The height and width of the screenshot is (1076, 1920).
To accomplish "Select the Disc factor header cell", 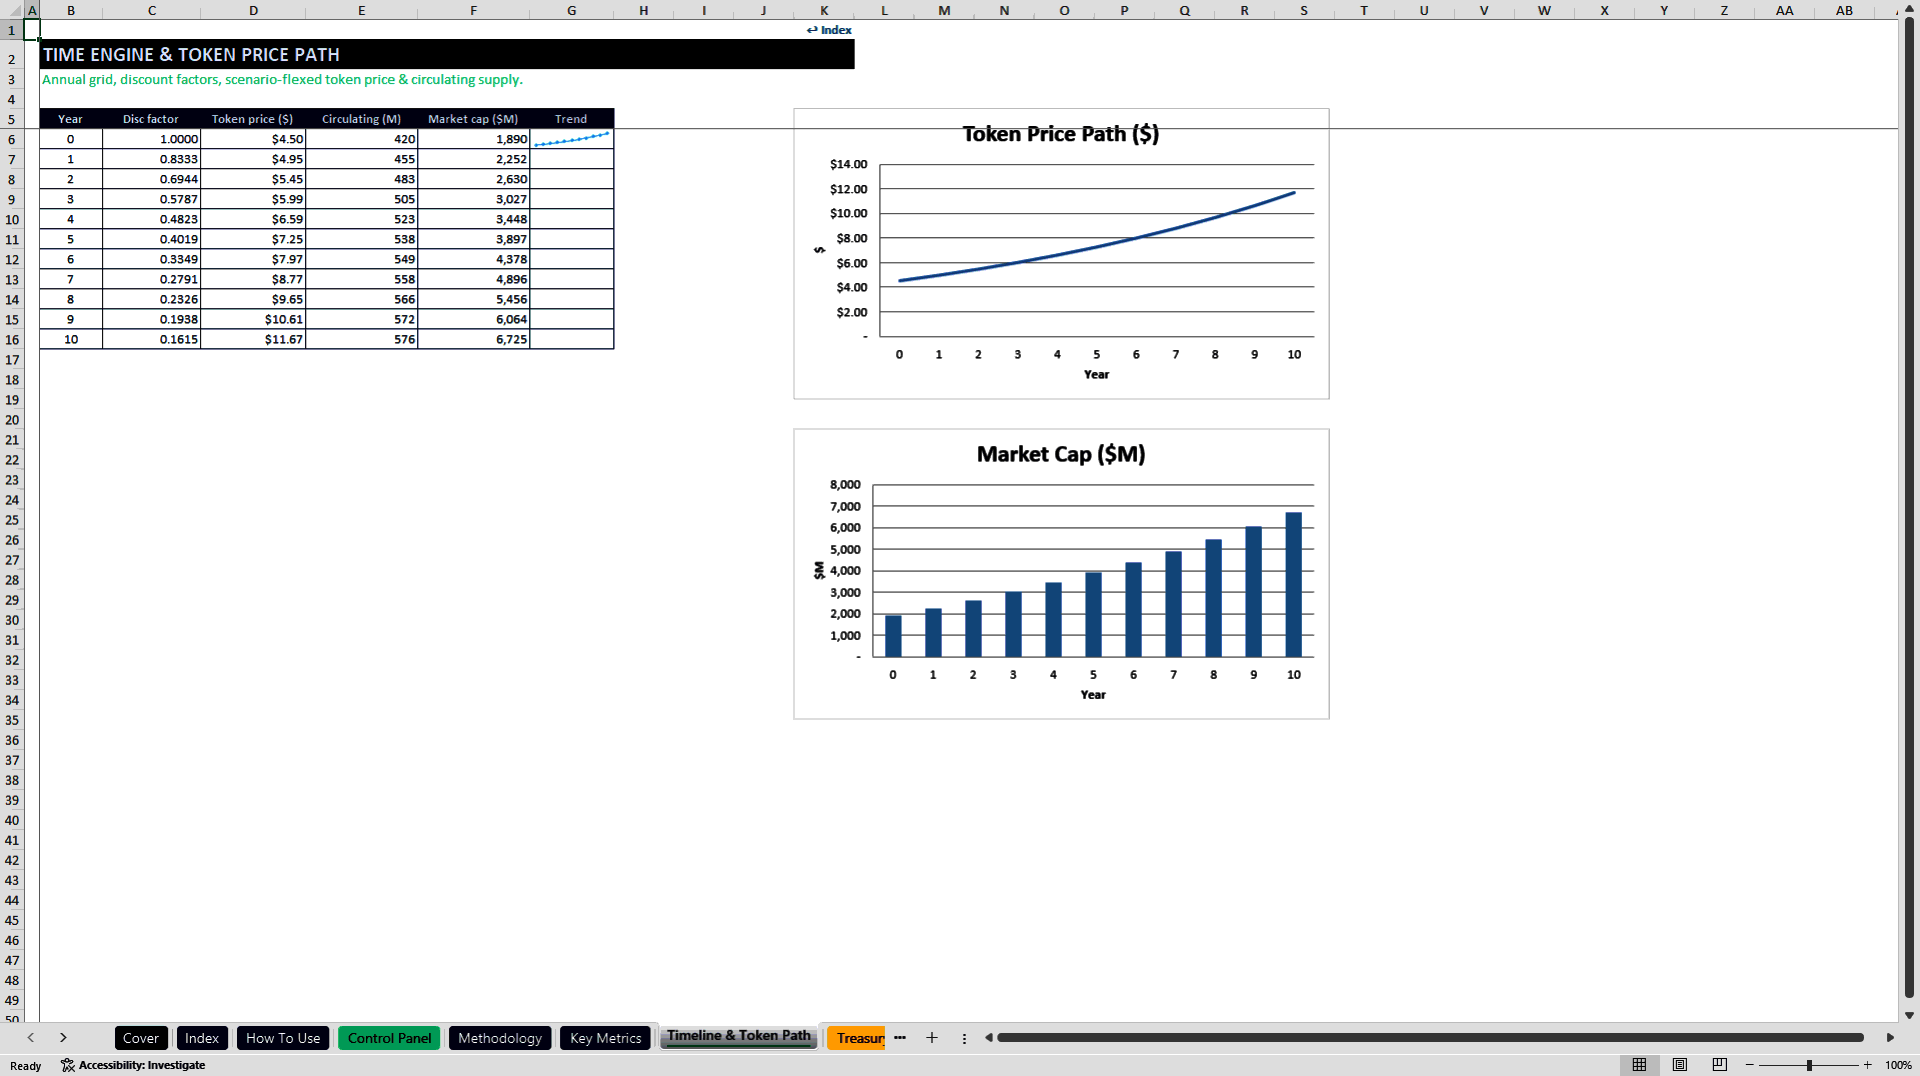I will click(151, 119).
